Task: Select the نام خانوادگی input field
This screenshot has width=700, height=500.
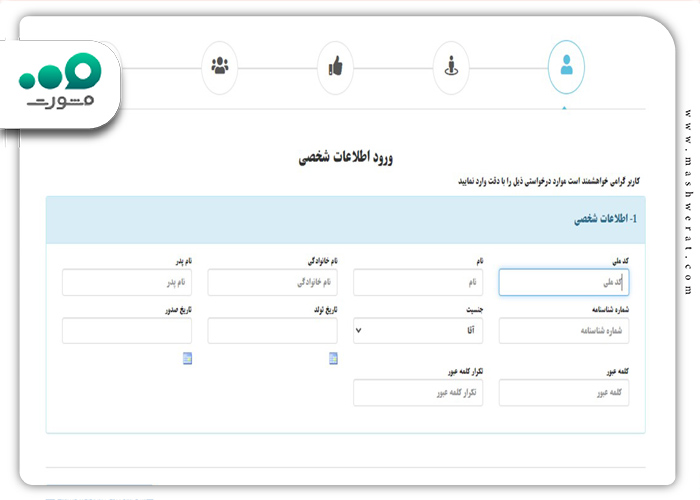Action: [272, 282]
